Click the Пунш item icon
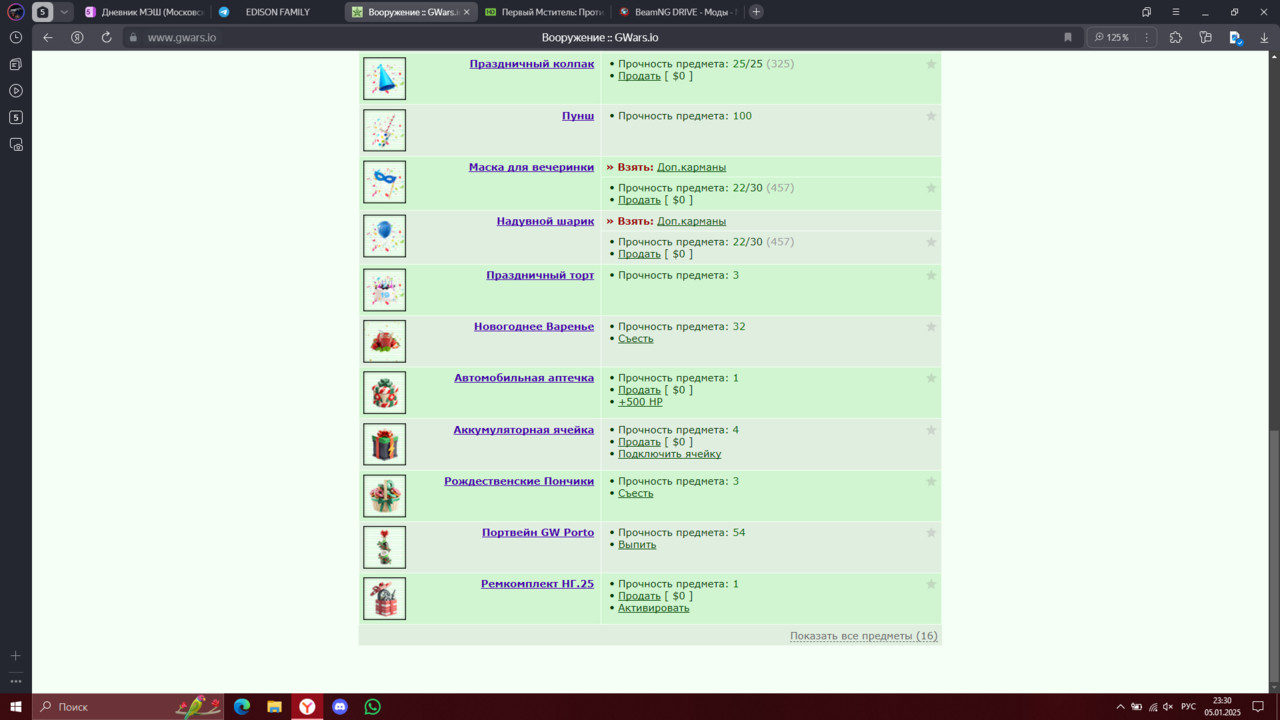Screen dimensions: 1280x720 tap(384, 130)
